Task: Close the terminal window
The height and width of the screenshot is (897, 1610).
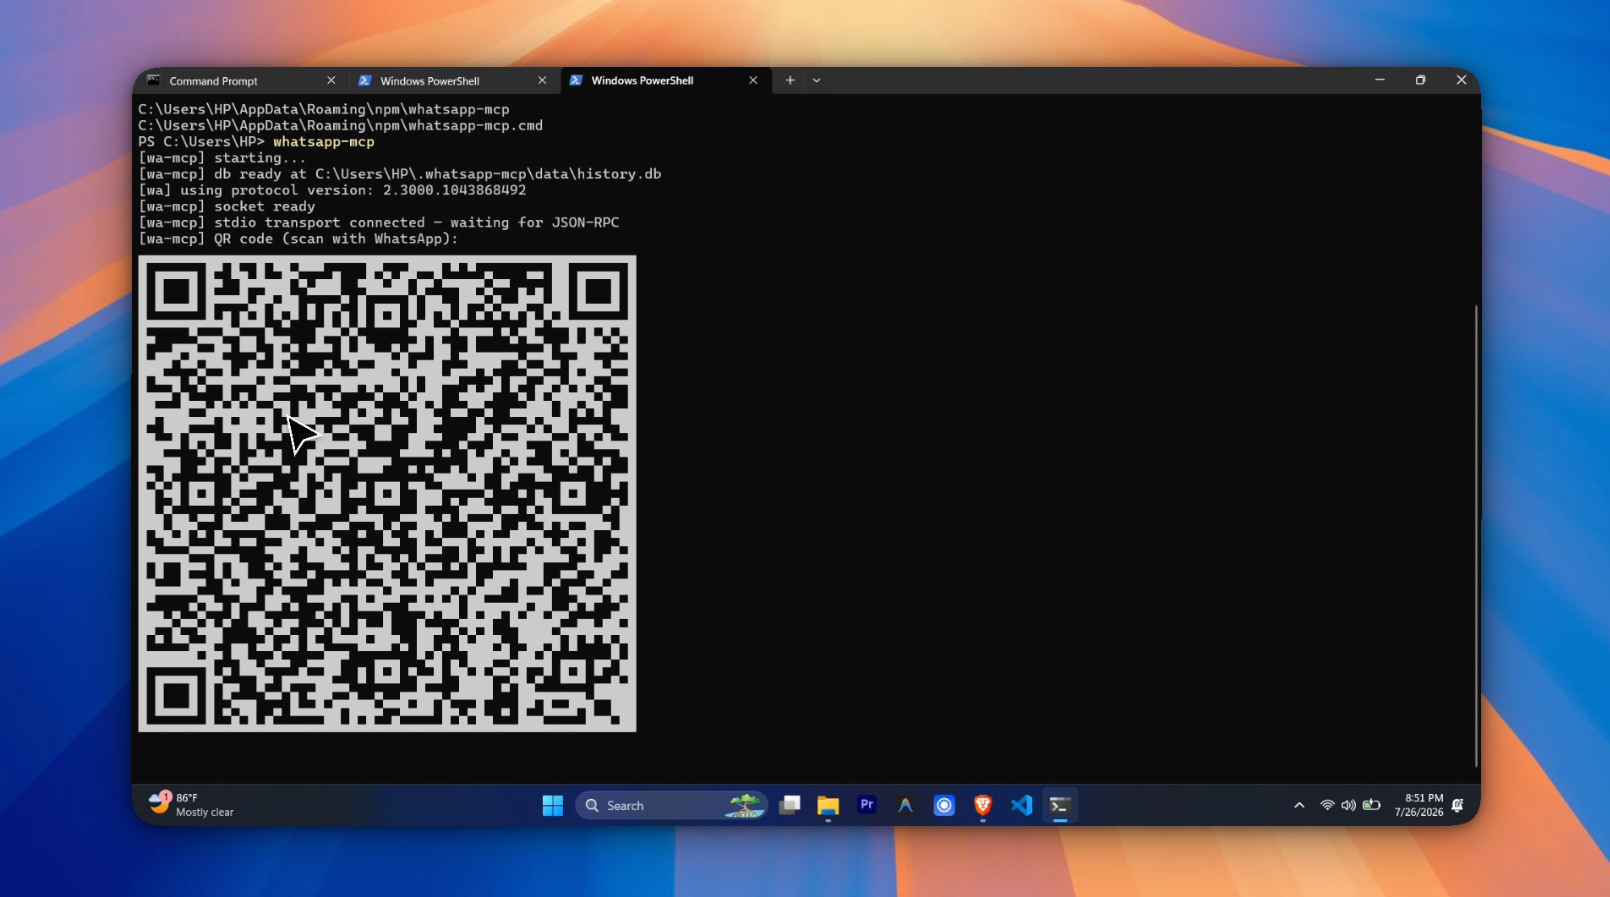Action: click(1461, 80)
